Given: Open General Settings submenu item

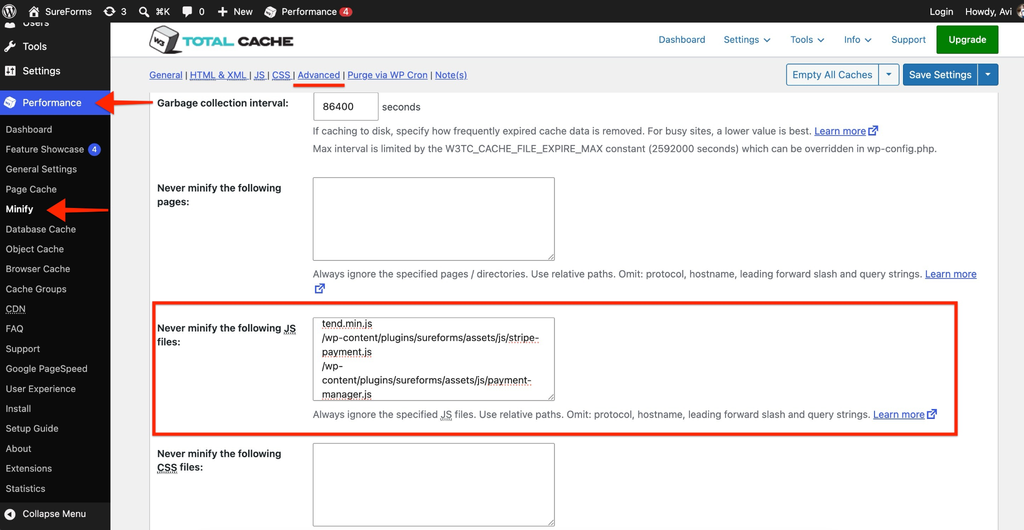Looking at the screenshot, I should [x=41, y=169].
